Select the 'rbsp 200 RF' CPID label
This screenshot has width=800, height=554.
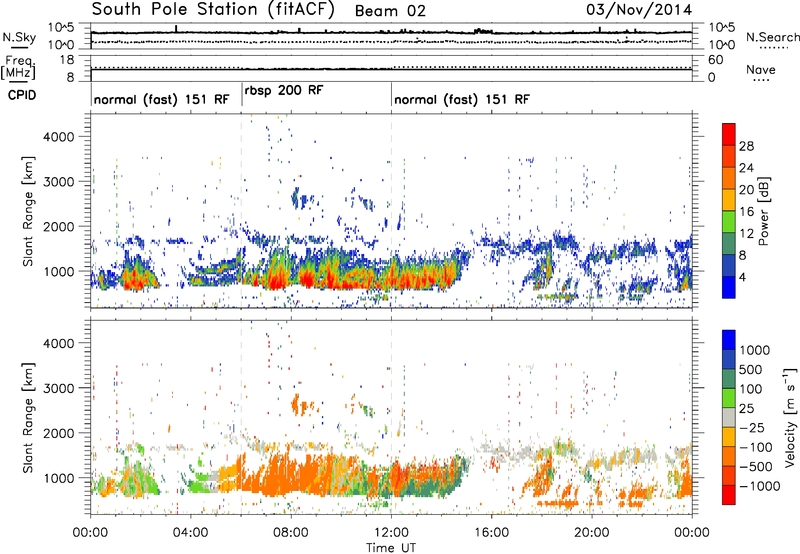click(284, 90)
